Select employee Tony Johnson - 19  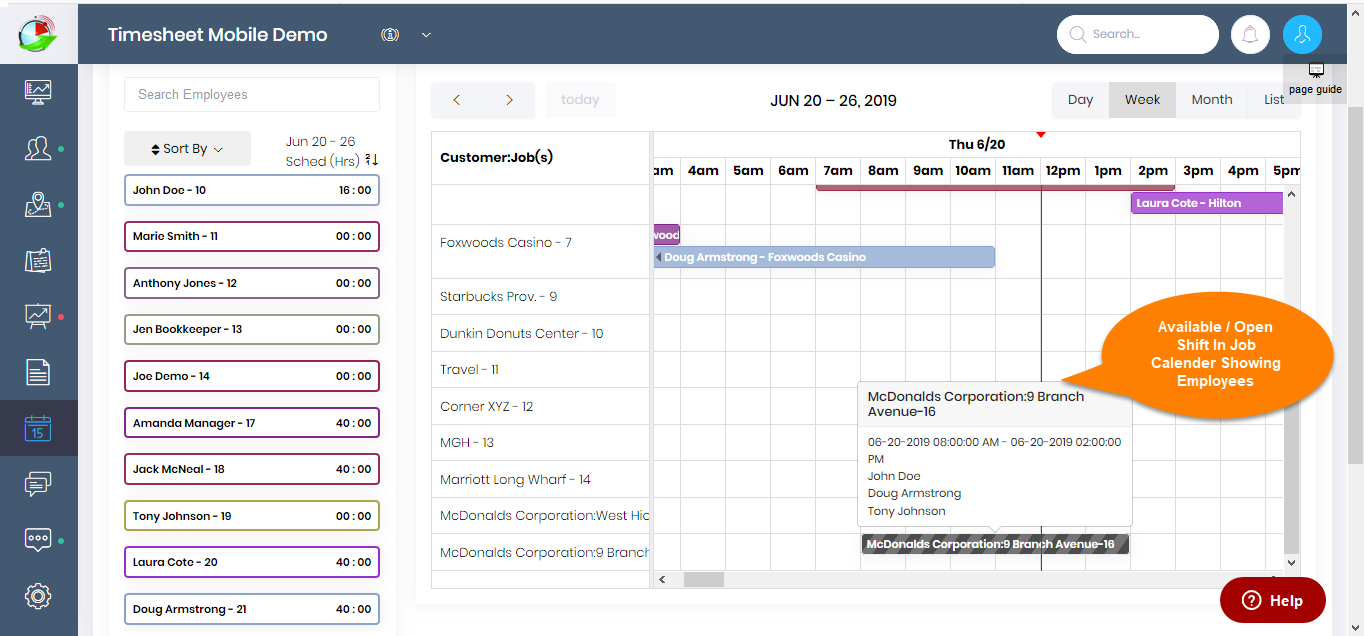click(x=252, y=516)
